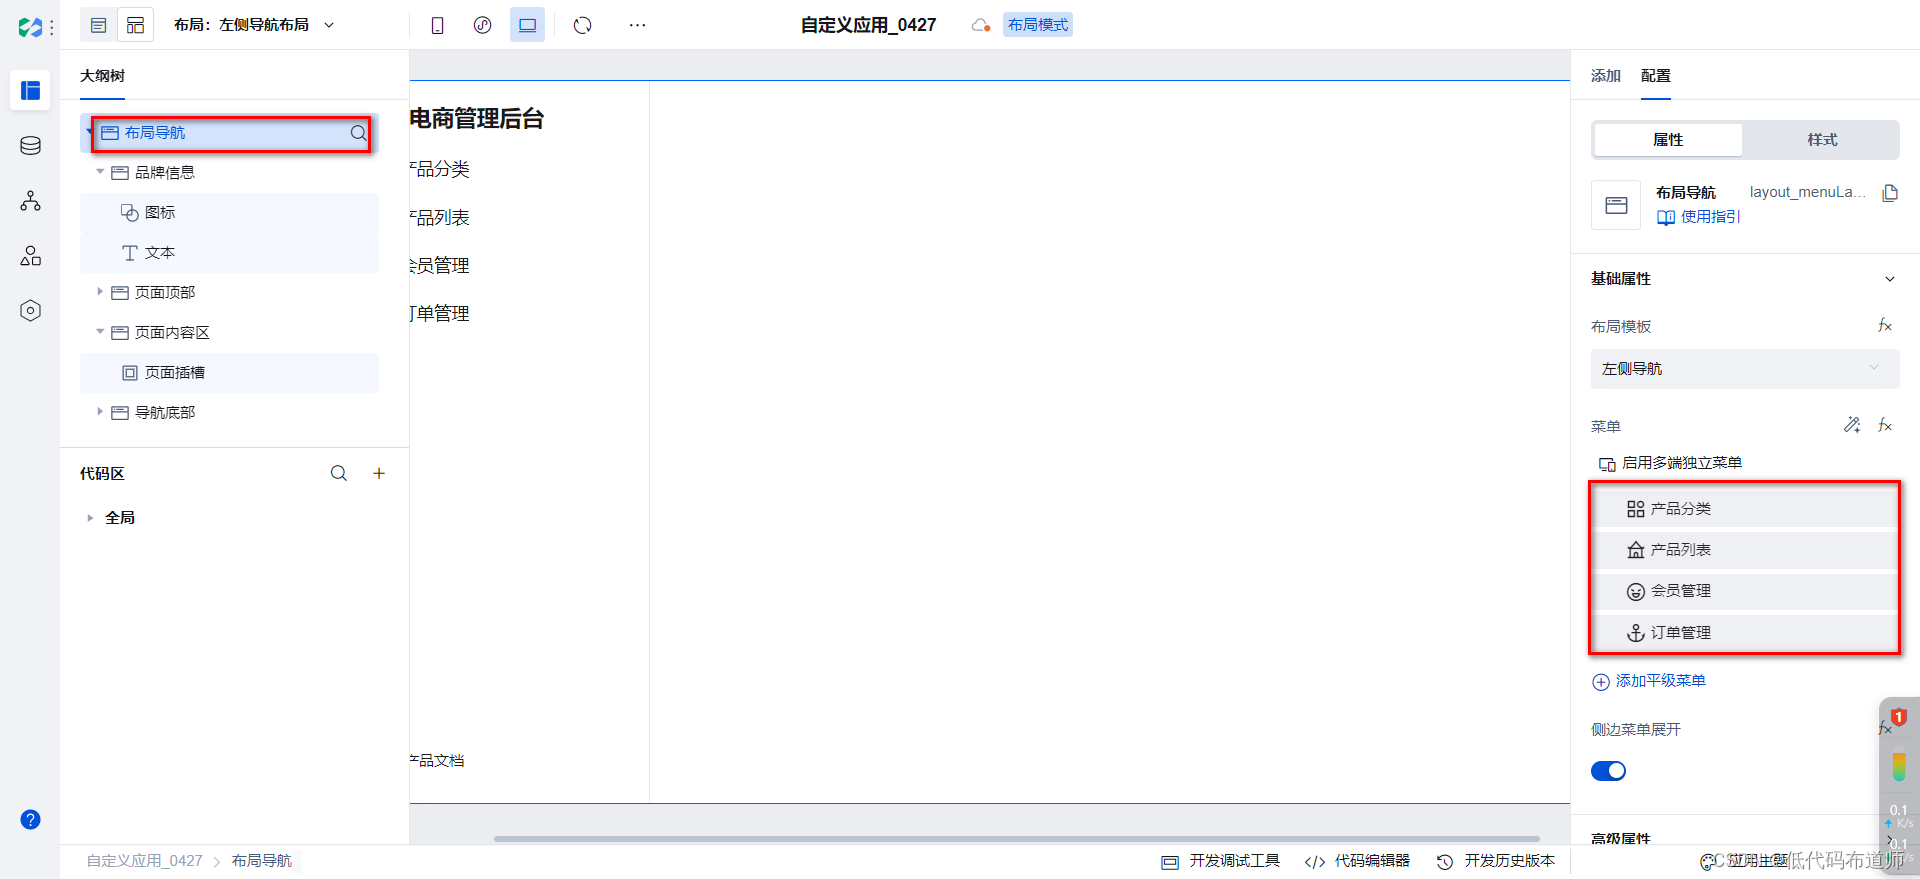The height and width of the screenshot is (879, 1920).
Task: Collapse the 布局导航 root node
Action: click(x=89, y=132)
